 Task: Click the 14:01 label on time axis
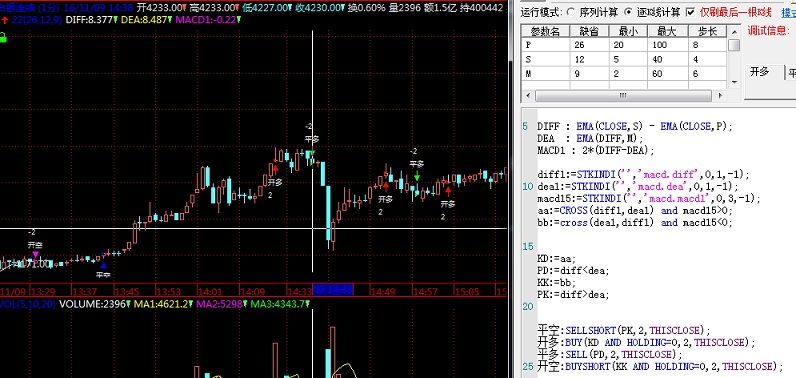pyautogui.click(x=209, y=292)
